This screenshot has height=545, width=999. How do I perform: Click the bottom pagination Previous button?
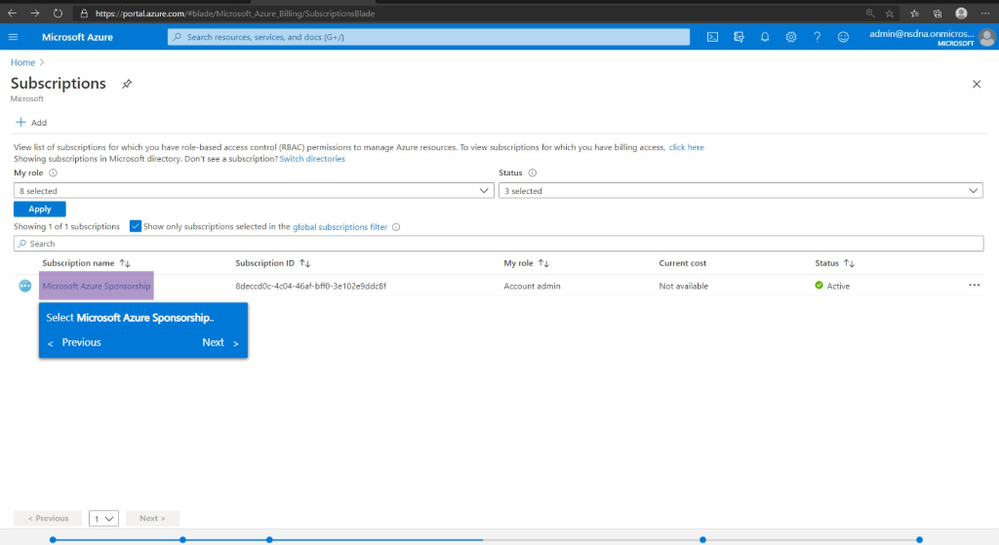pyautogui.click(x=48, y=518)
